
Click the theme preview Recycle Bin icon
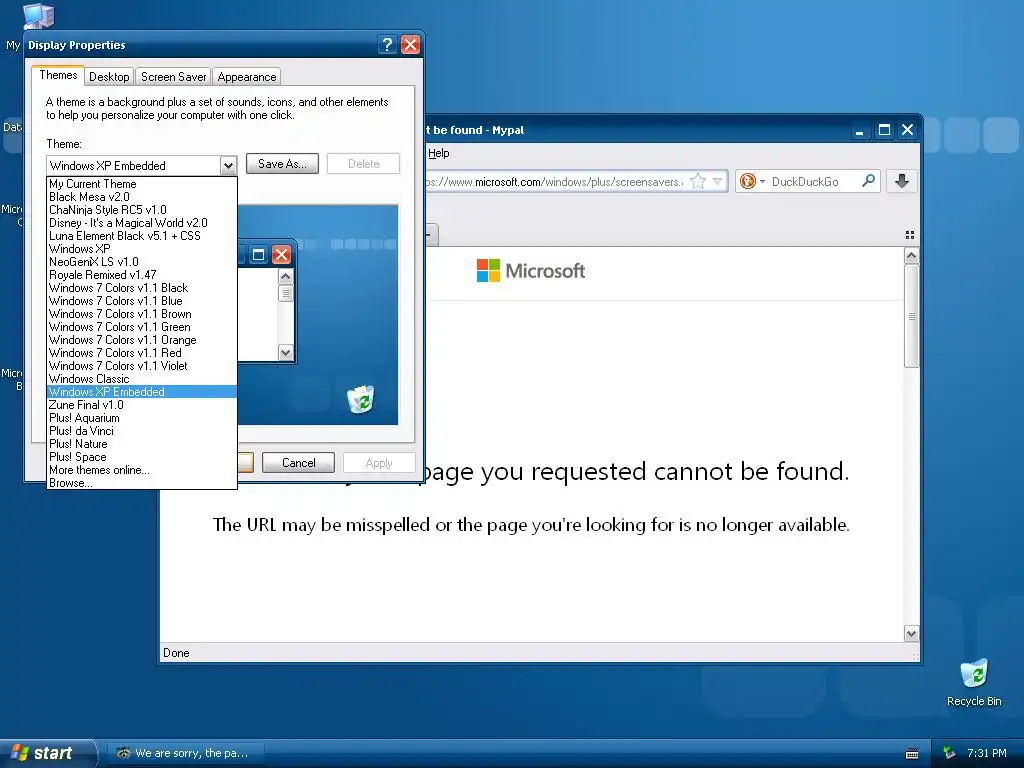pyautogui.click(x=360, y=399)
